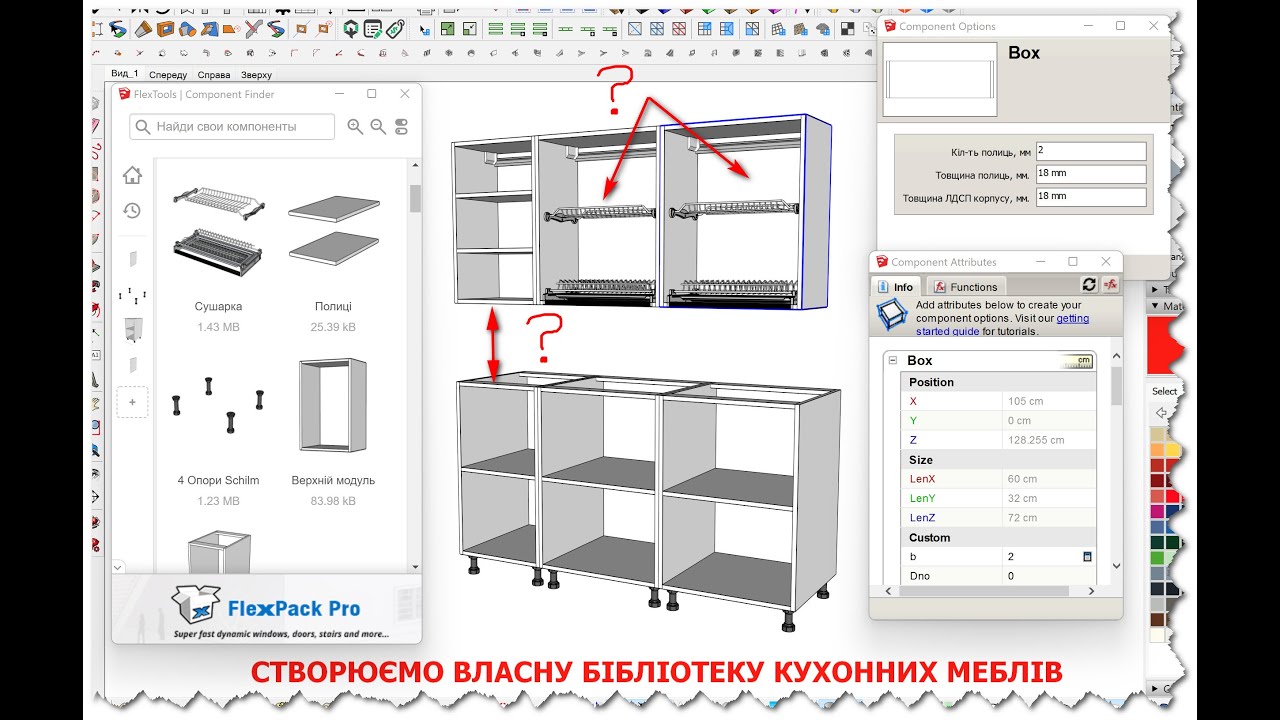Open Component Attributes tag toolbar icon
This screenshot has width=1280, height=720.
395,29
